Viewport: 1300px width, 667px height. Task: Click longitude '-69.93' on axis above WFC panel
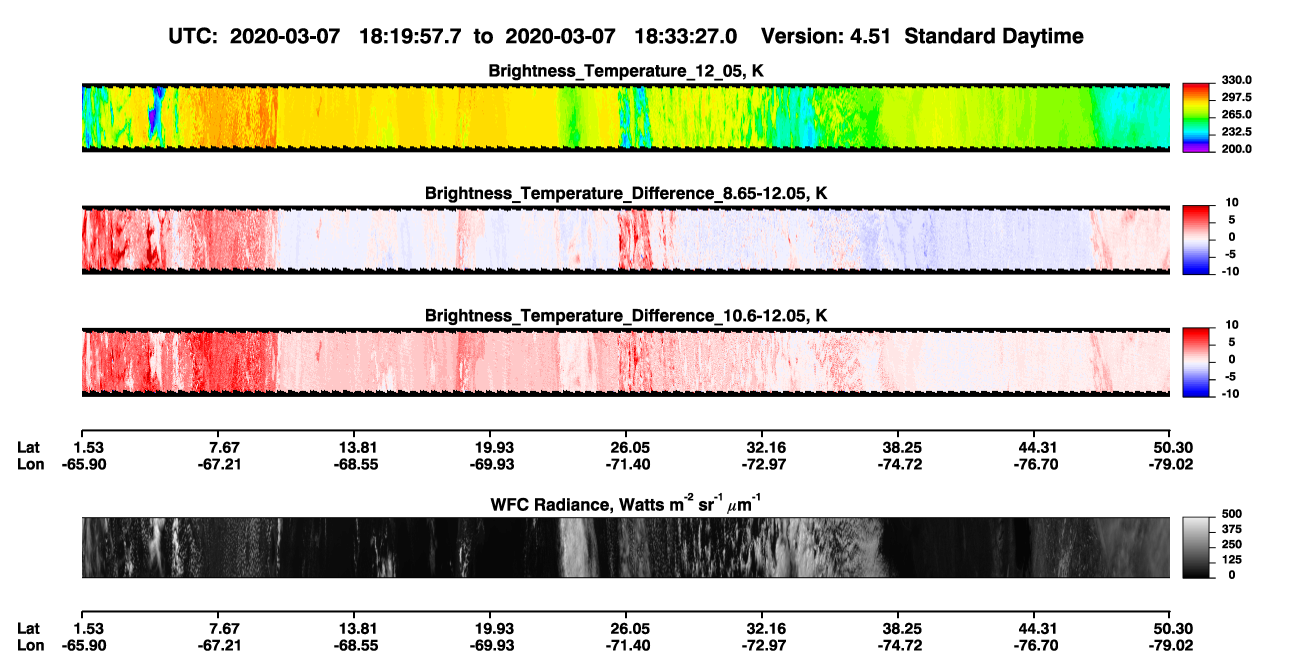[x=490, y=464]
